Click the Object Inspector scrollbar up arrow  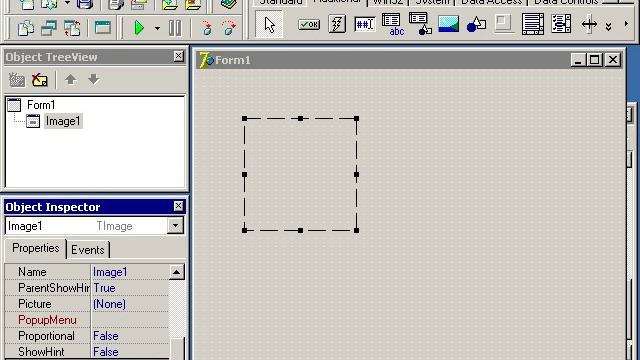tap(177, 272)
